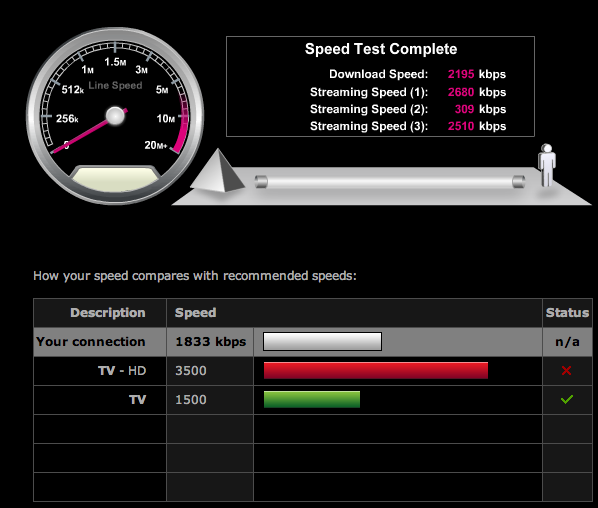Image resolution: width=598 pixels, height=508 pixels.
Task: Click the 20M+ mark on the gauge
Action: pos(156,145)
